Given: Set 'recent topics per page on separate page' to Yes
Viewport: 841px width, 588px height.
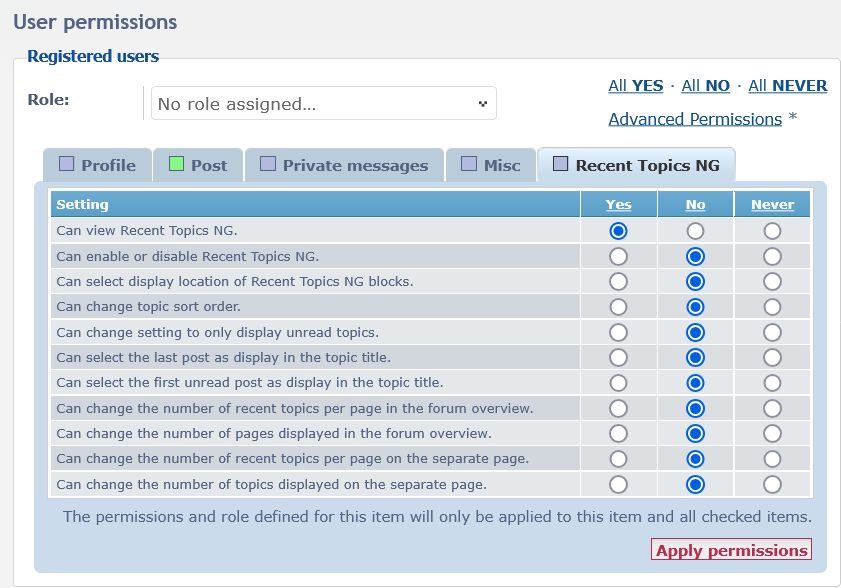Looking at the screenshot, I should [x=618, y=459].
